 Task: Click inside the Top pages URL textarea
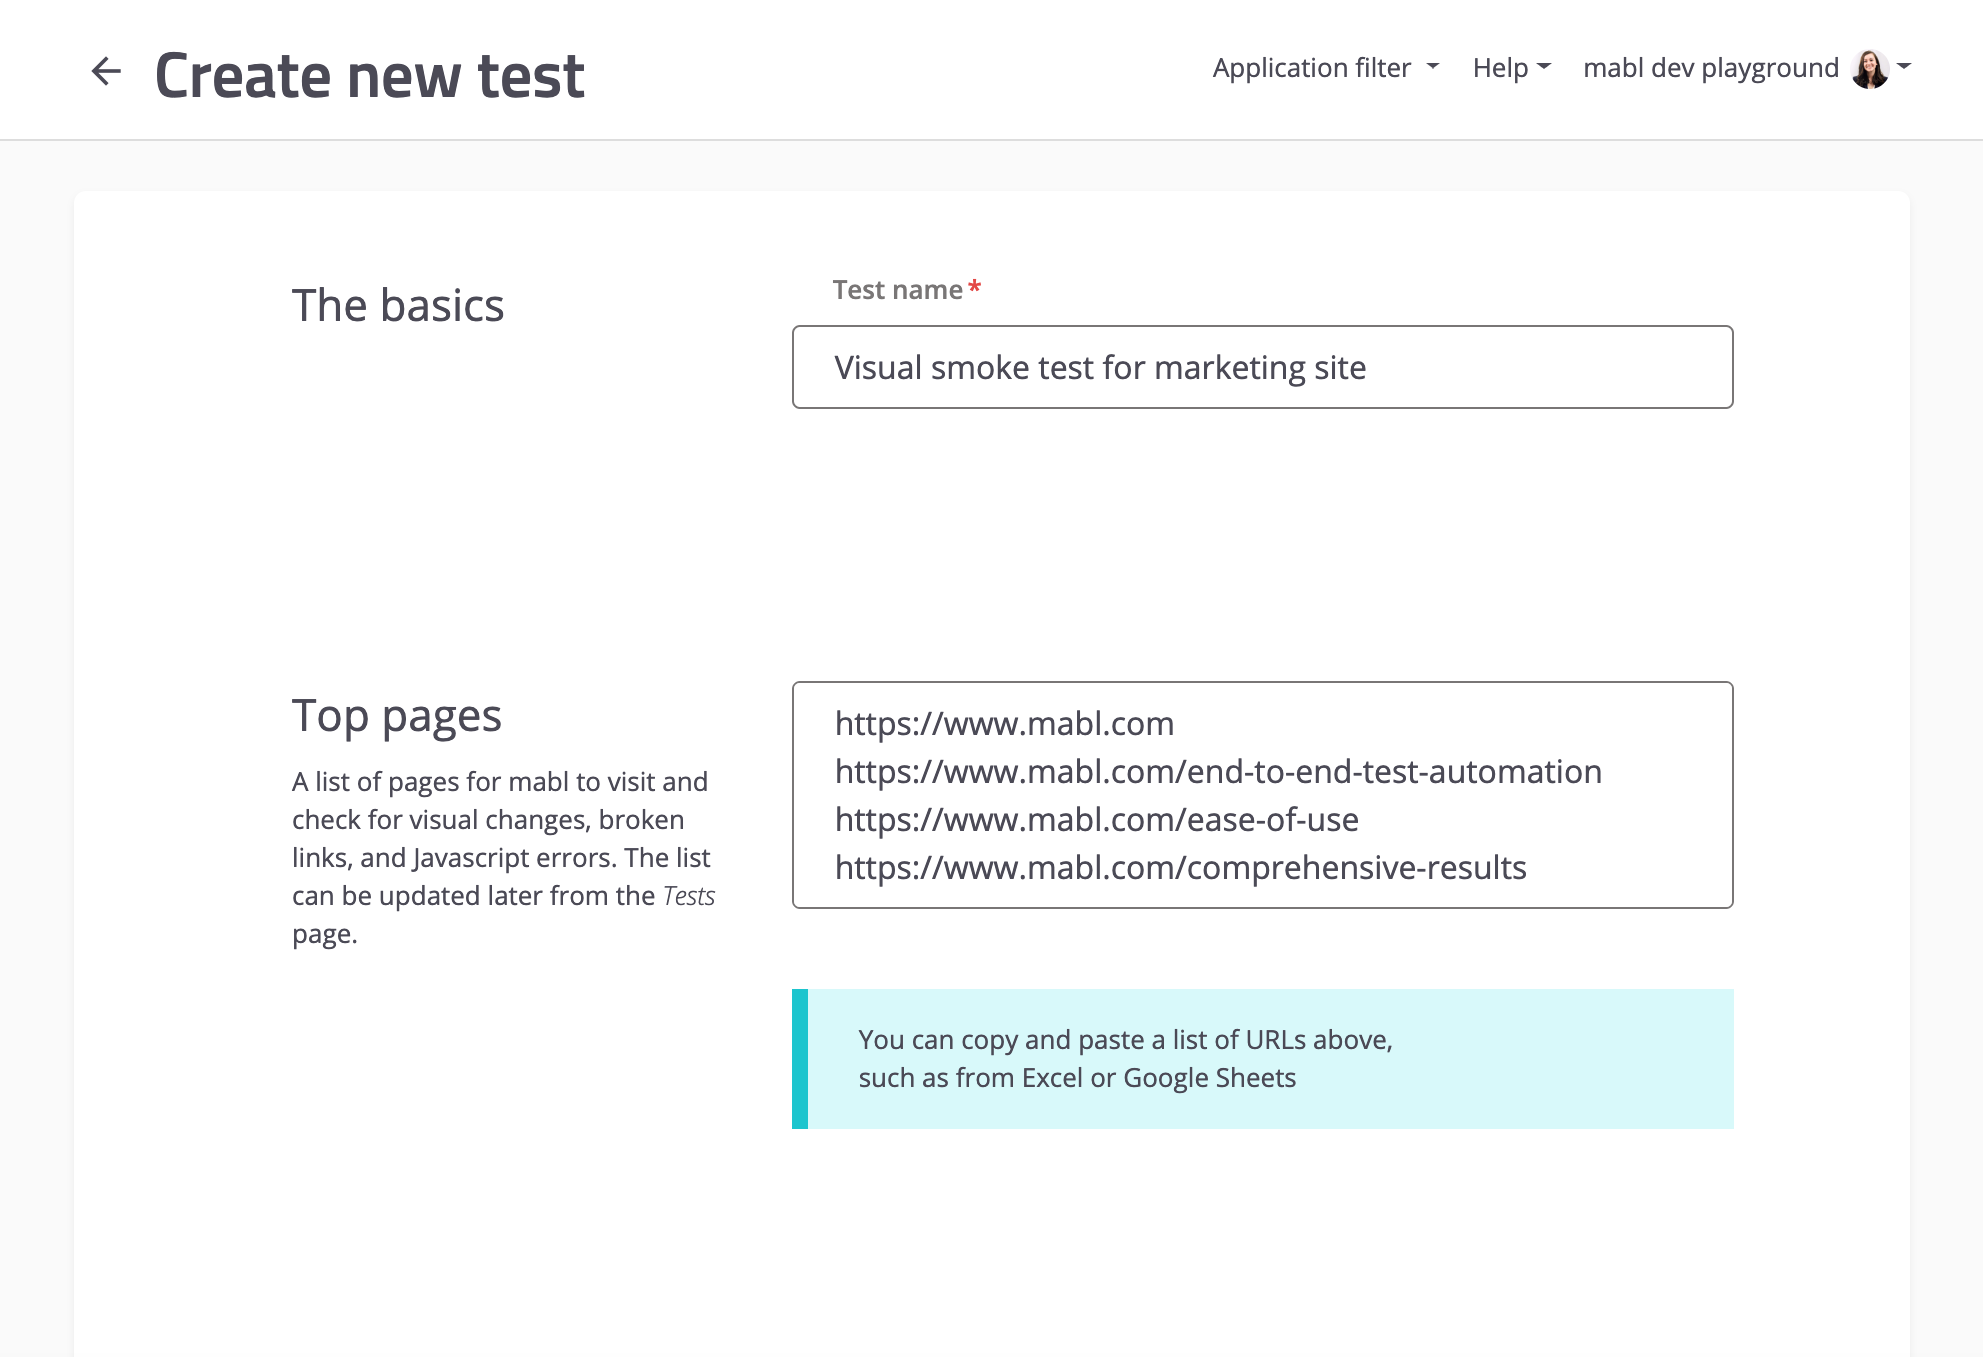point(1262,795)
